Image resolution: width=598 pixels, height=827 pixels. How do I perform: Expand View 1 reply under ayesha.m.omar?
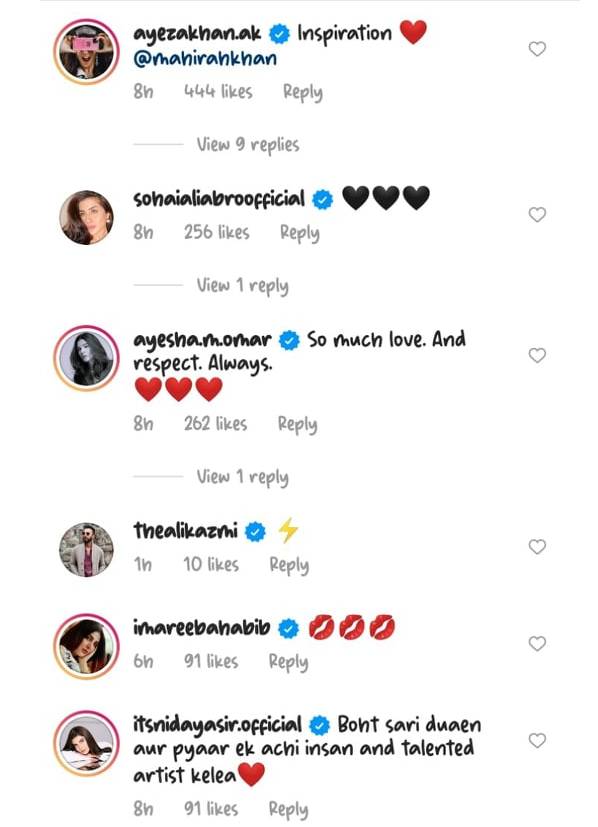click(x=243, y=477)
